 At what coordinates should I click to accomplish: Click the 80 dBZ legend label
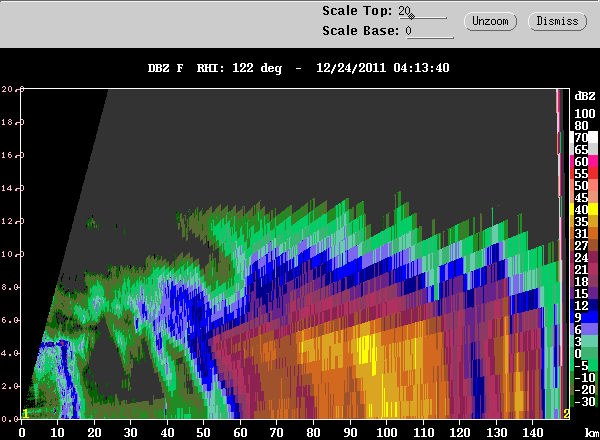(582, 125)
